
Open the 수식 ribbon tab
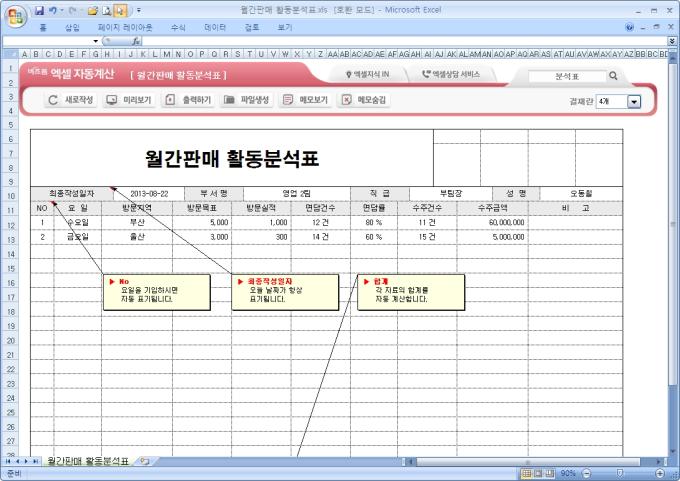[x=178, y=27]
